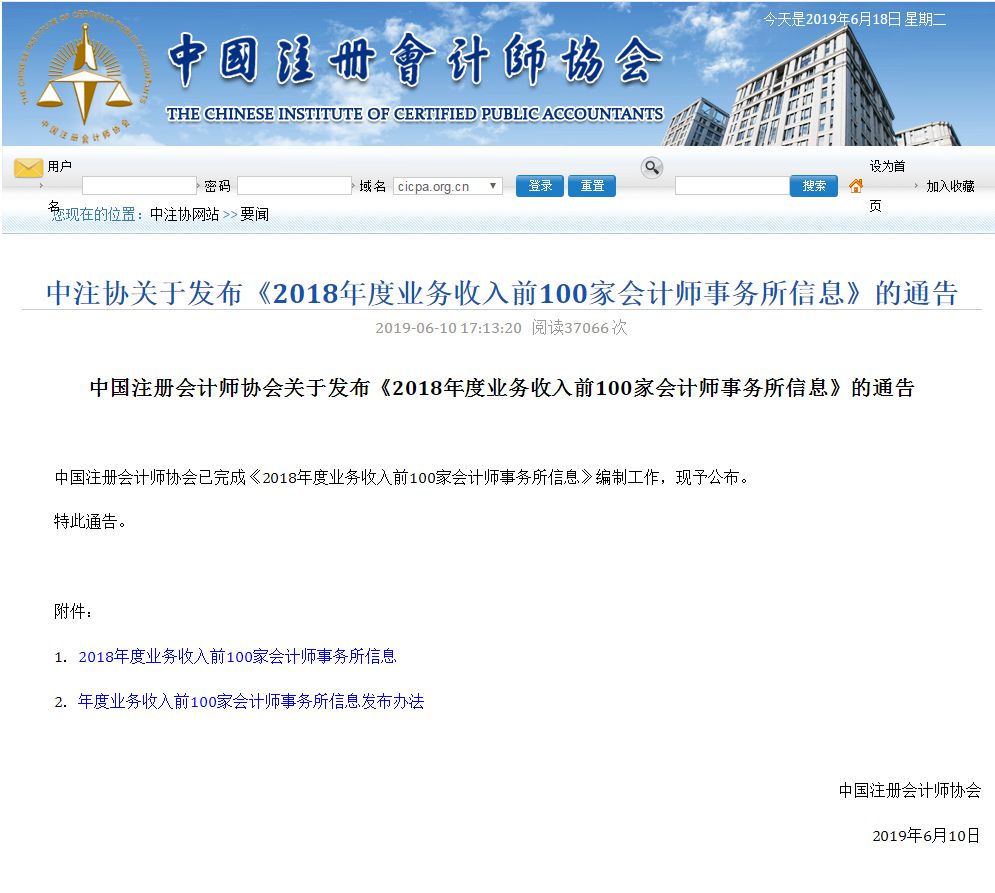Click the 中国注册會计师协会 banner title

(x=414, y=62)
